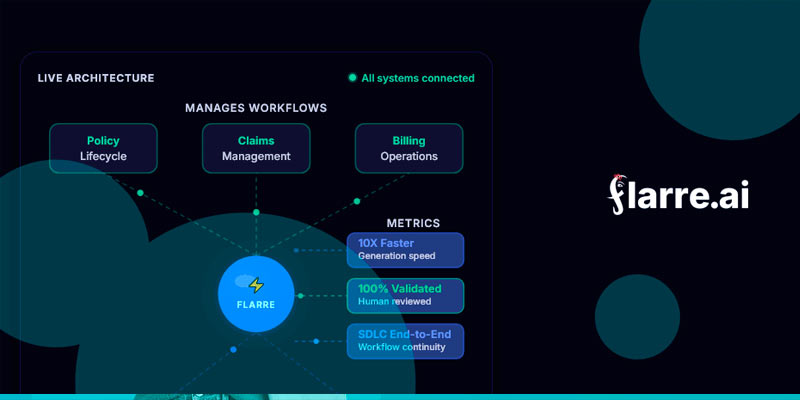Click the 10X Faster metric card
Image resolution: width=800 pixels, height=400 pixels.
click(406, 250)
